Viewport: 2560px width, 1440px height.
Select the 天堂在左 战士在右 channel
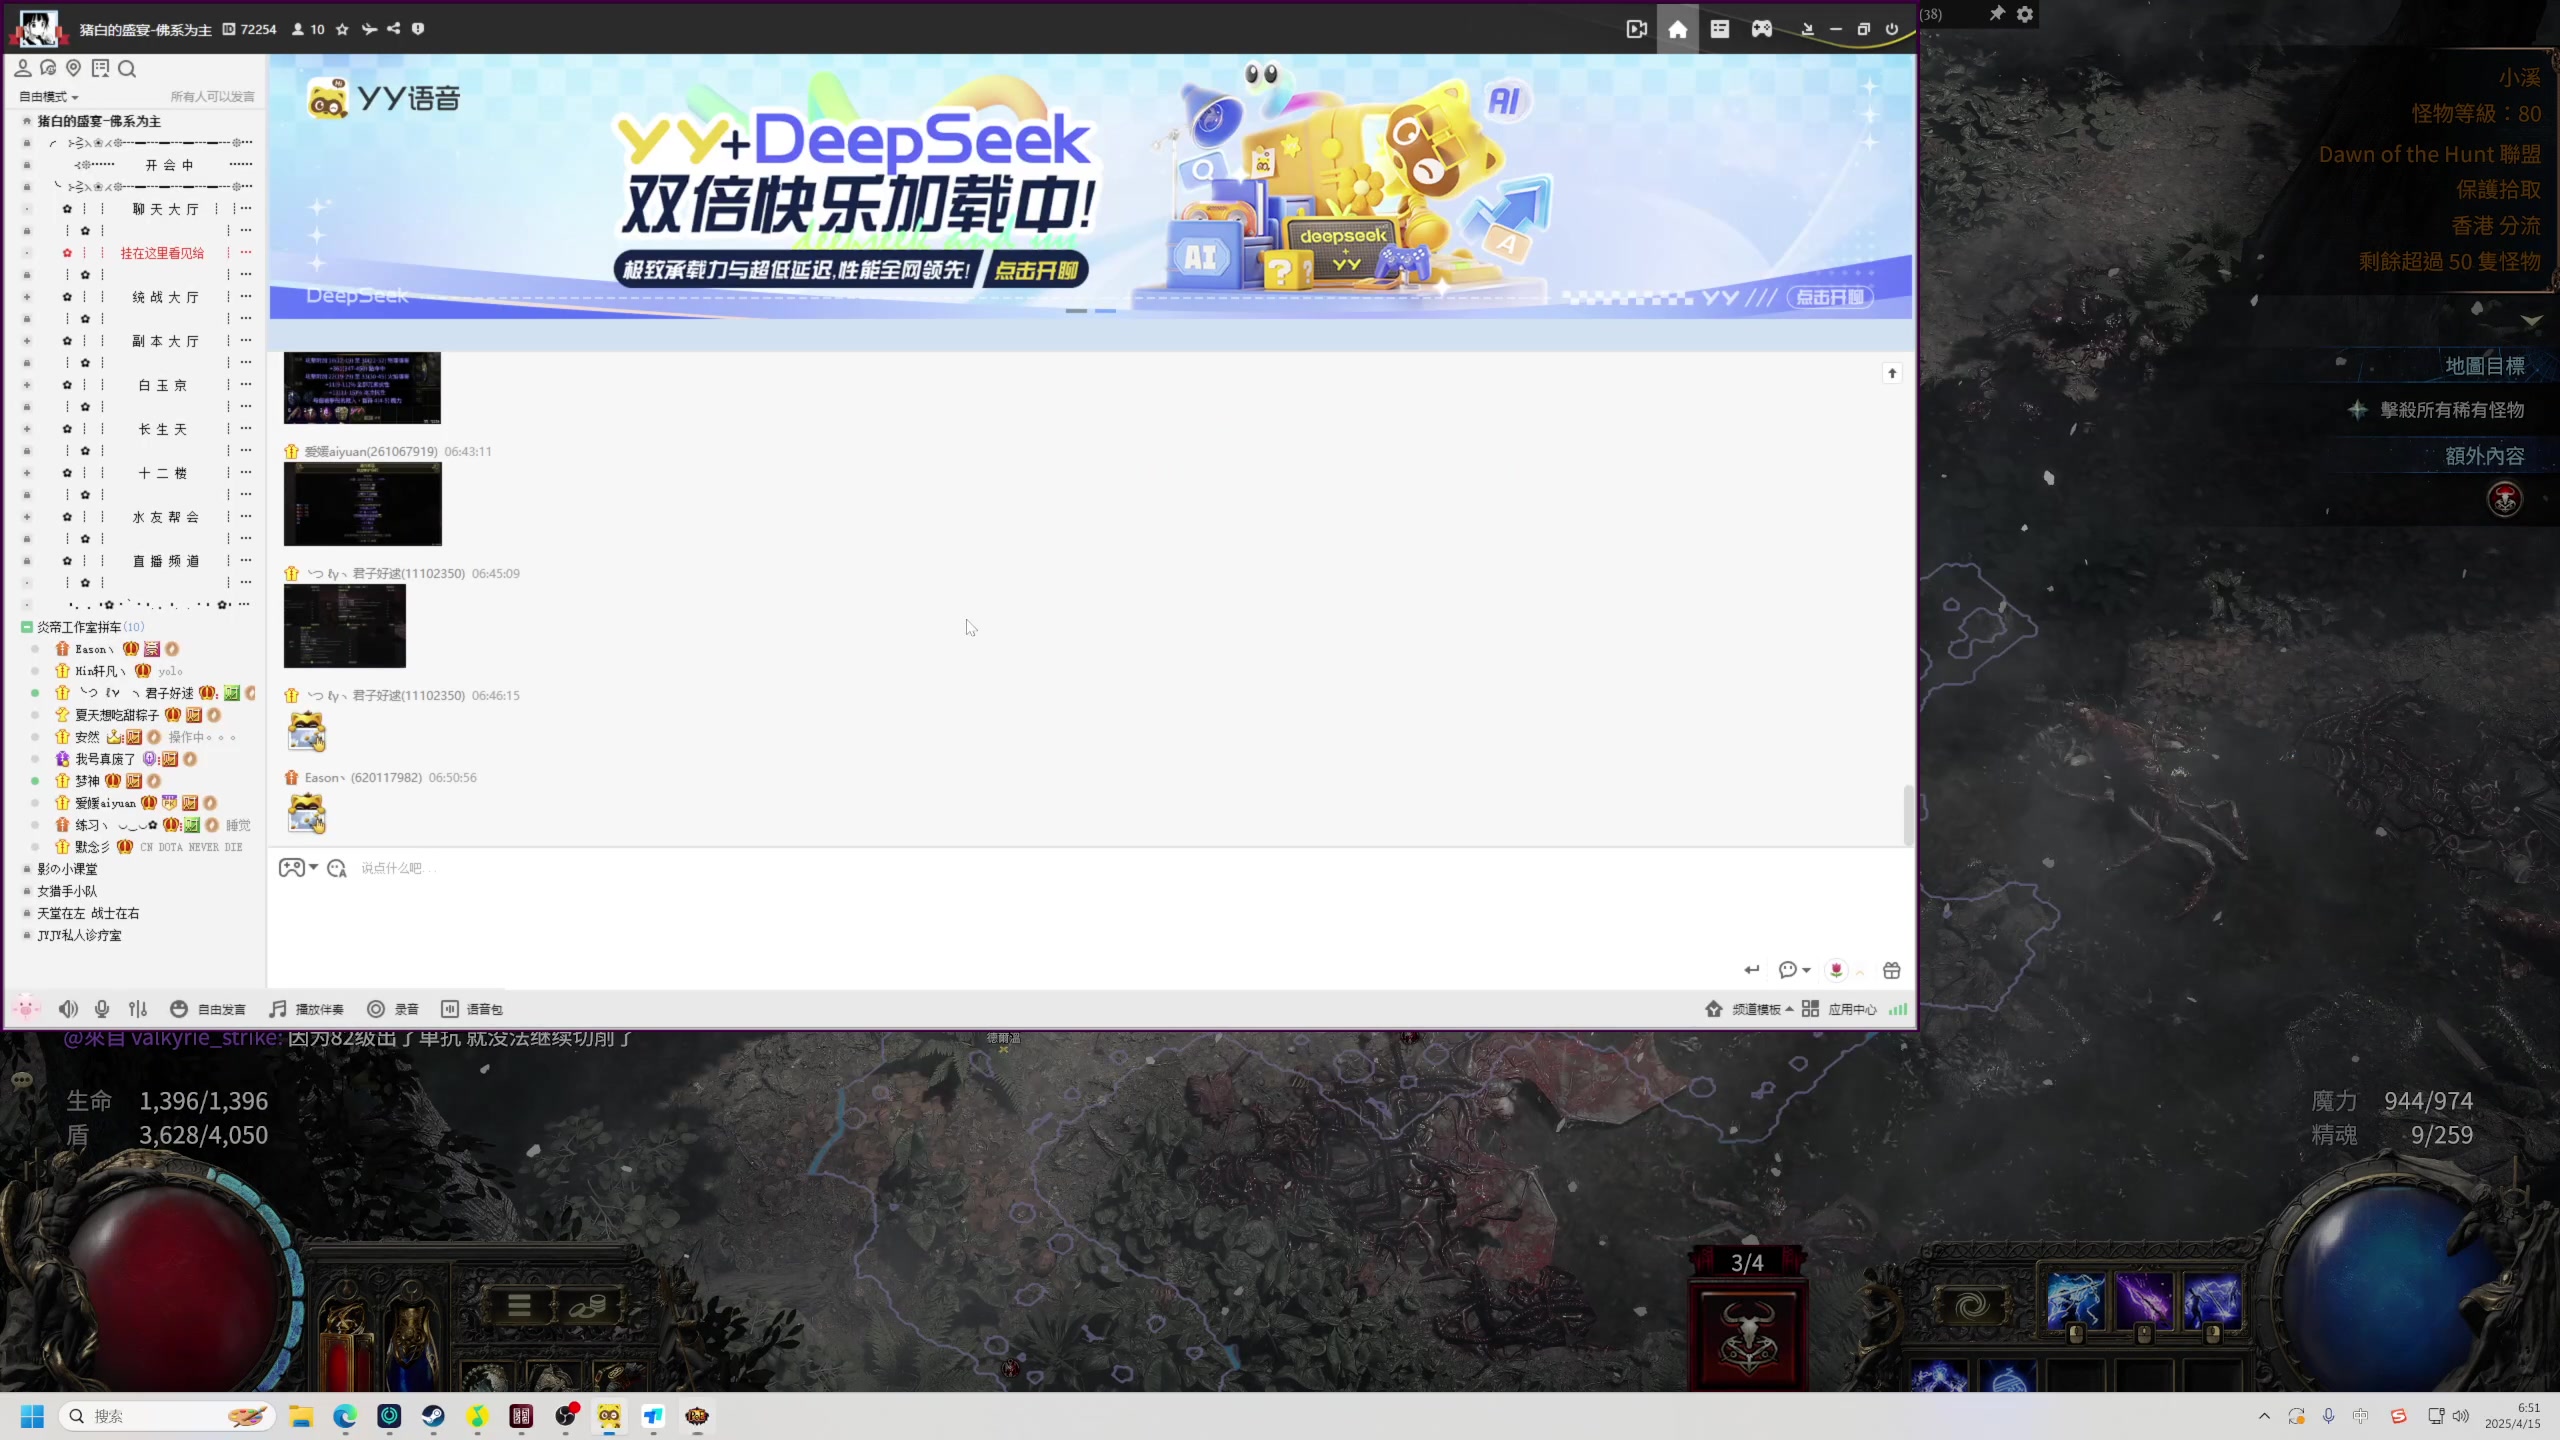pos(88,913)
